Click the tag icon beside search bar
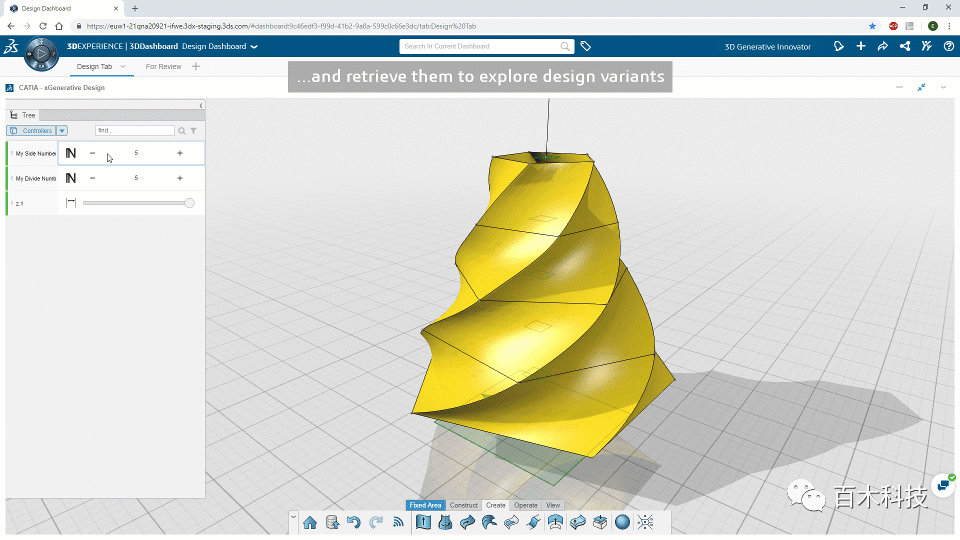 pyautogui.click(x=586, y=46)
